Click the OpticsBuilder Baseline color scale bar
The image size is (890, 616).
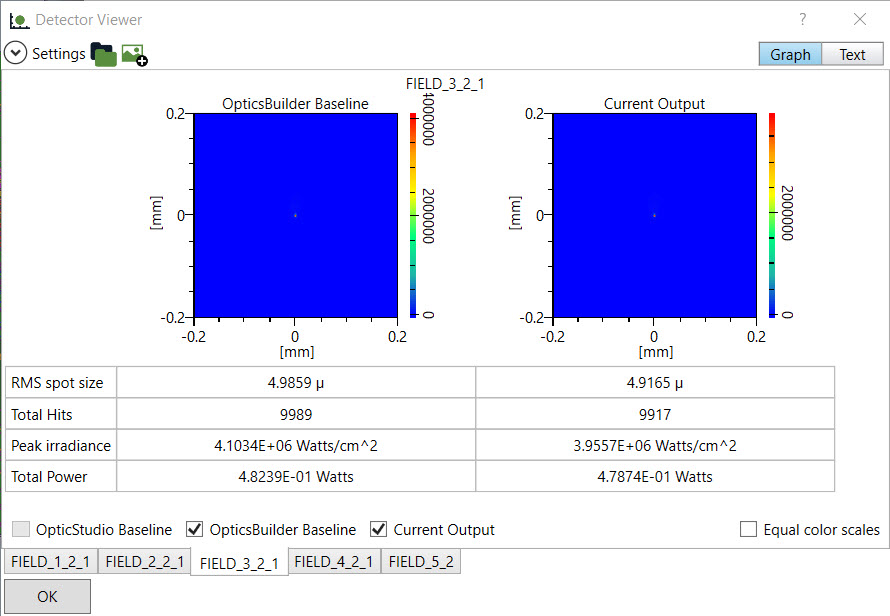[414, 214]
